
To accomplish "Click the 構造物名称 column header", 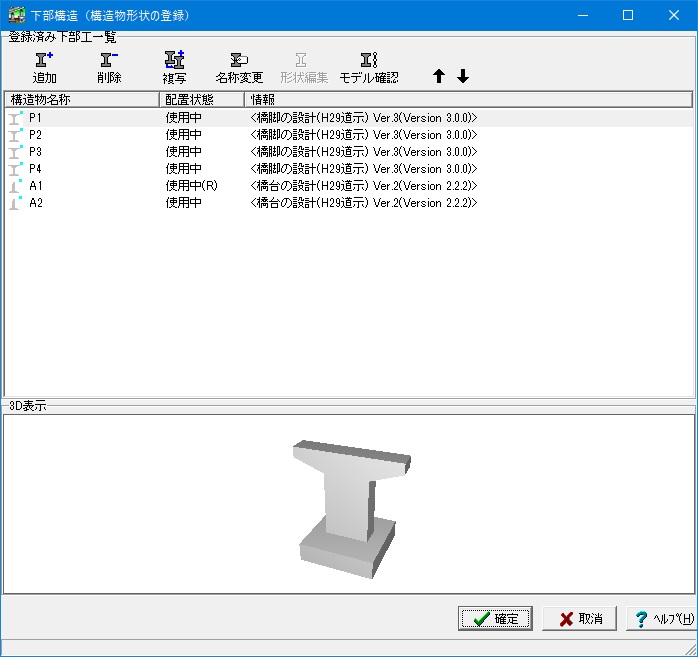I will (82, 99).
